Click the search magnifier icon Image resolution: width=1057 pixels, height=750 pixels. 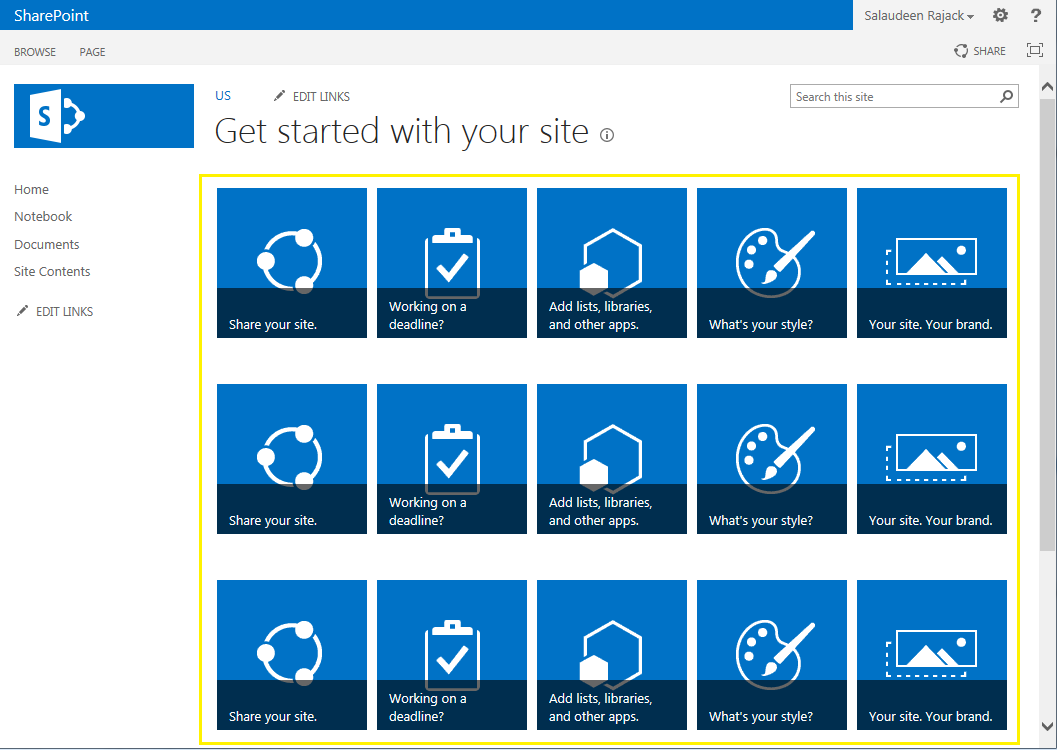point(1007,96)
